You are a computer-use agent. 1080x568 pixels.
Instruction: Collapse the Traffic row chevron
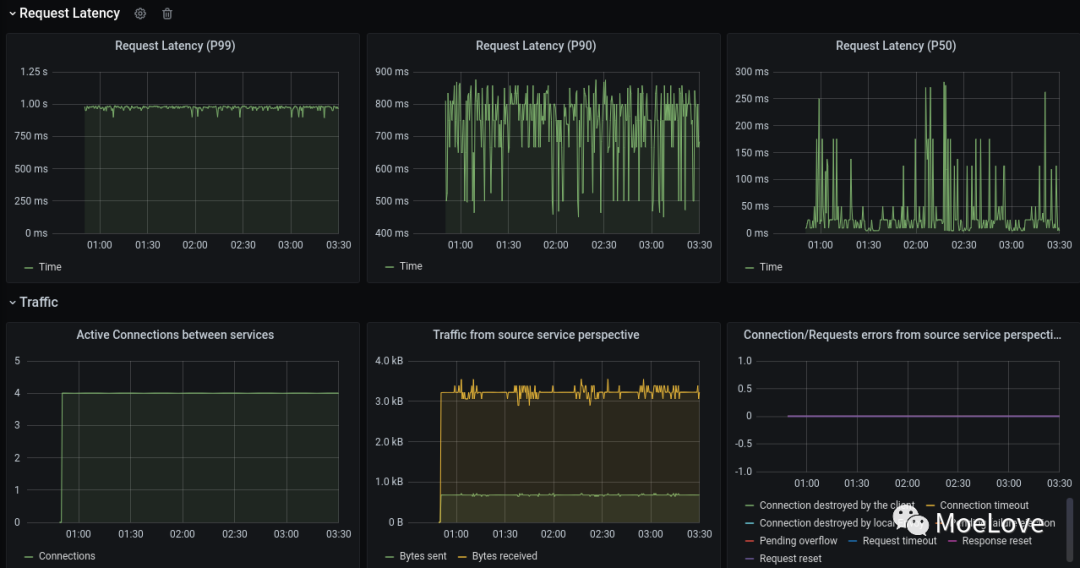(12, 302)
